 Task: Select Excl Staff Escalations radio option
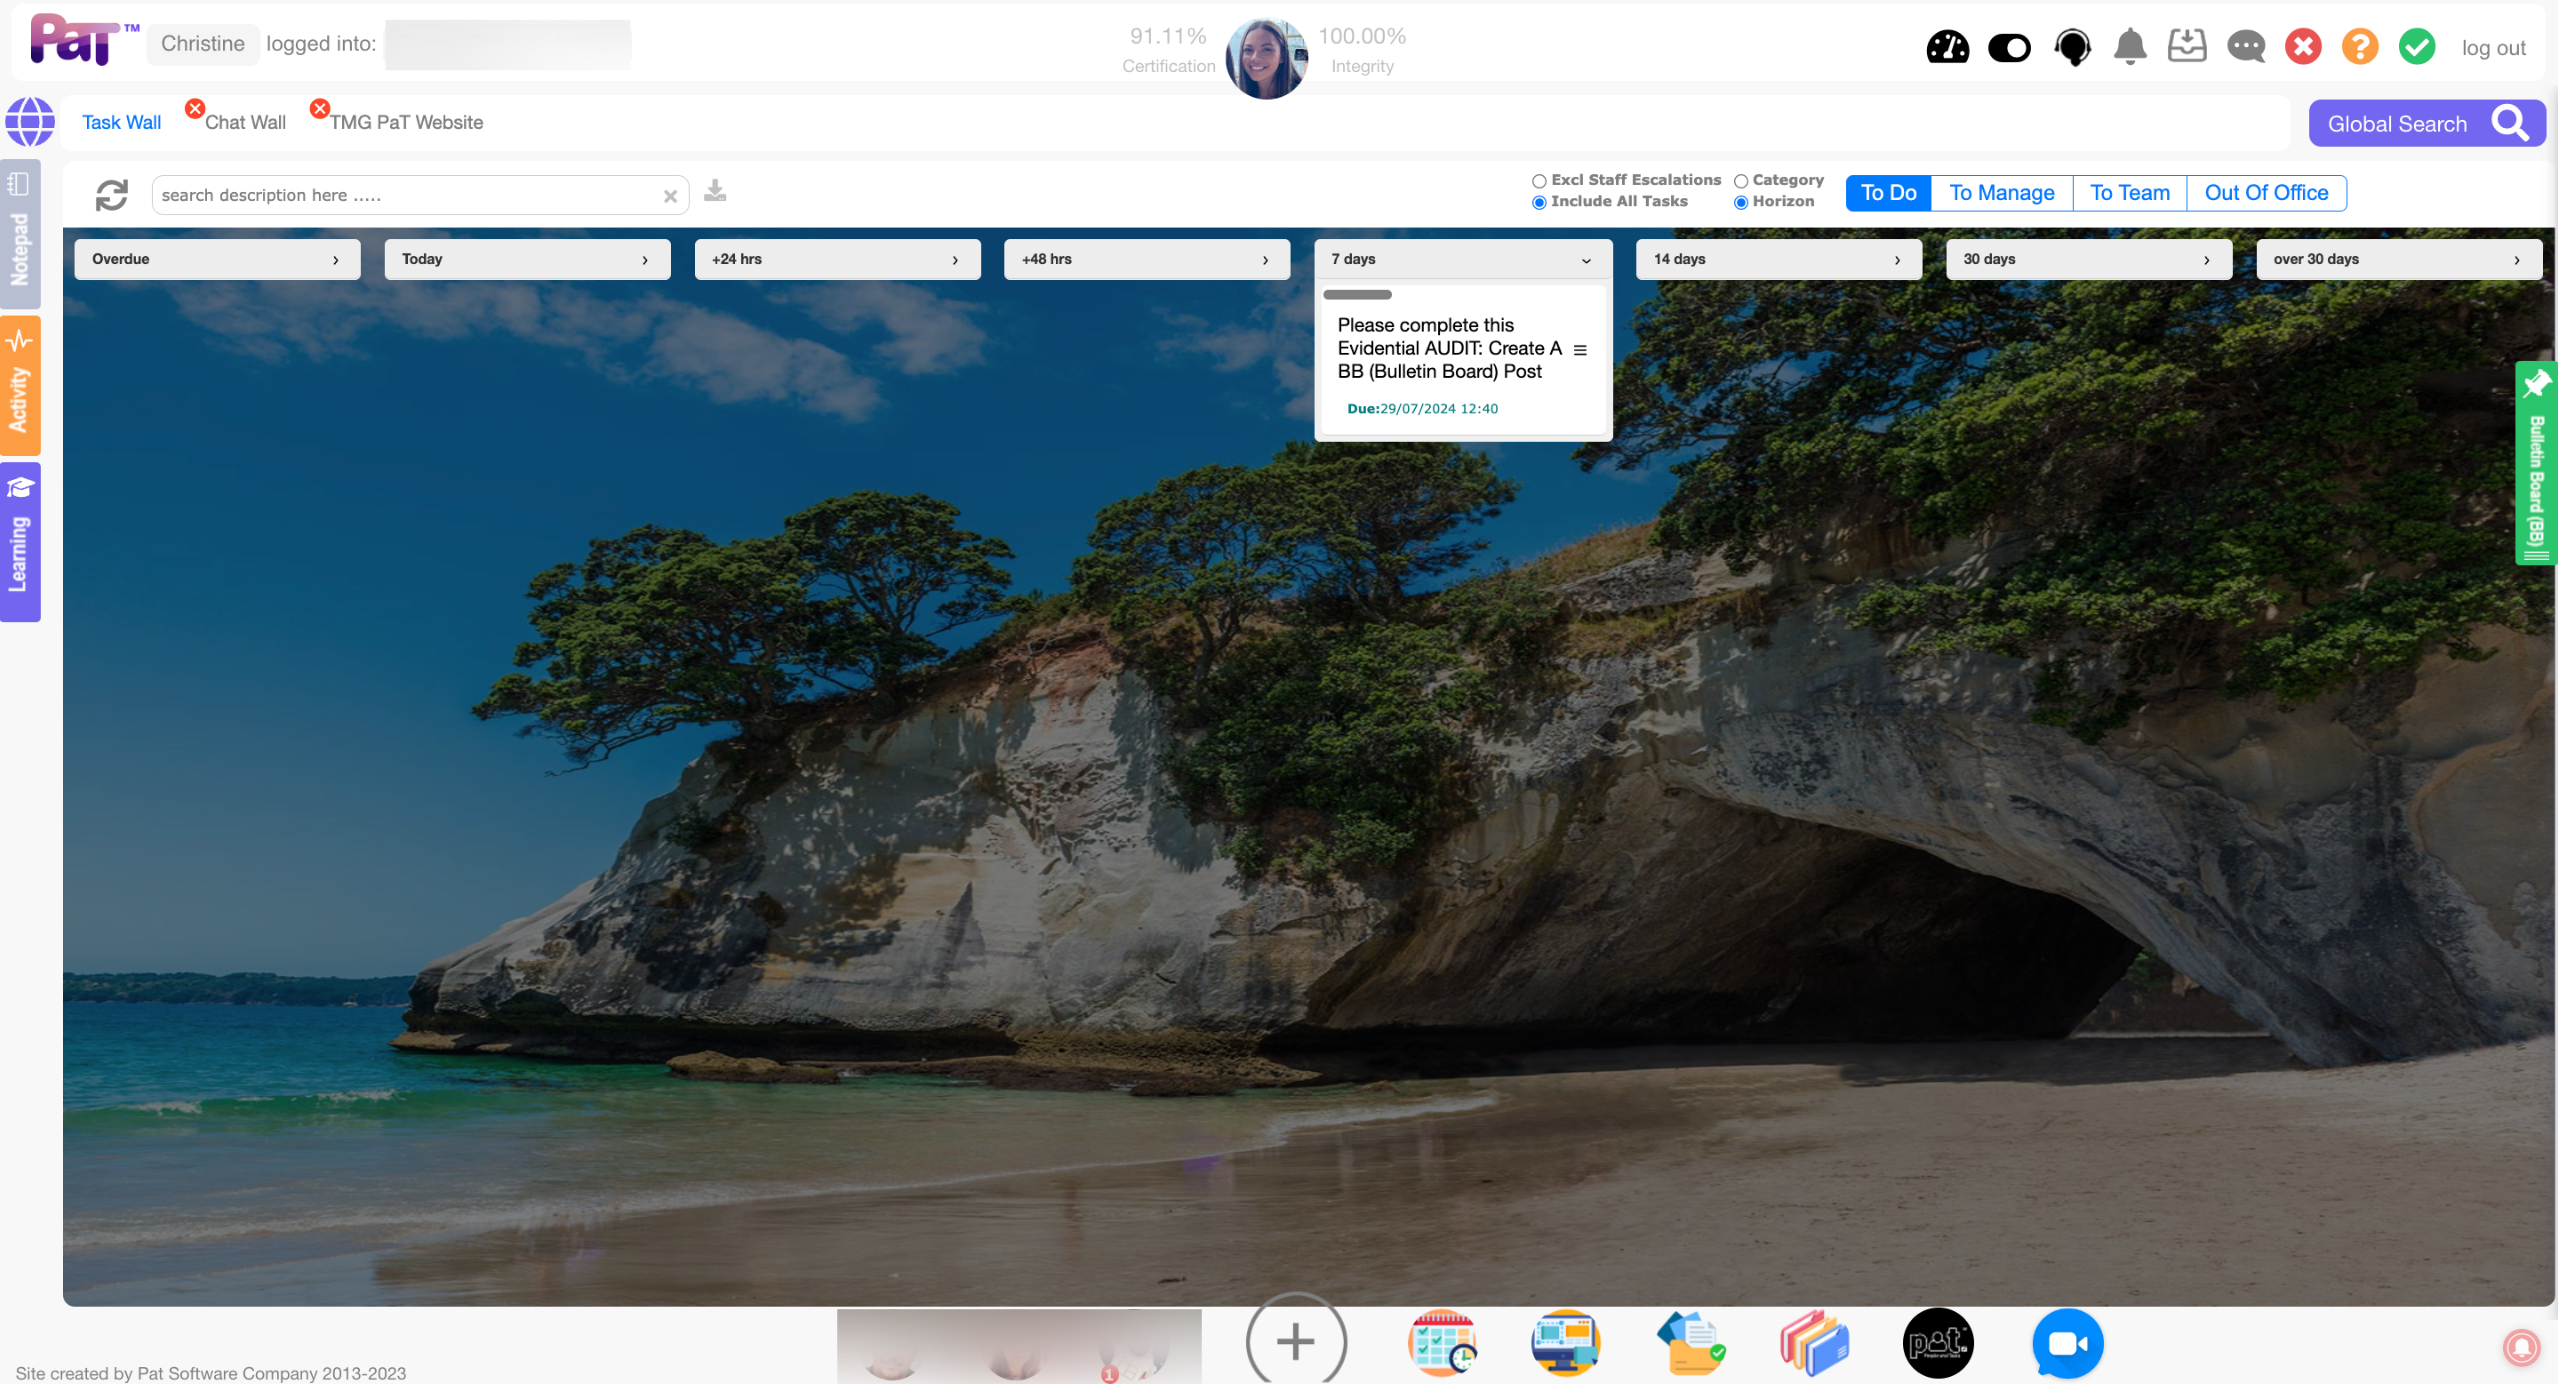1539,181
